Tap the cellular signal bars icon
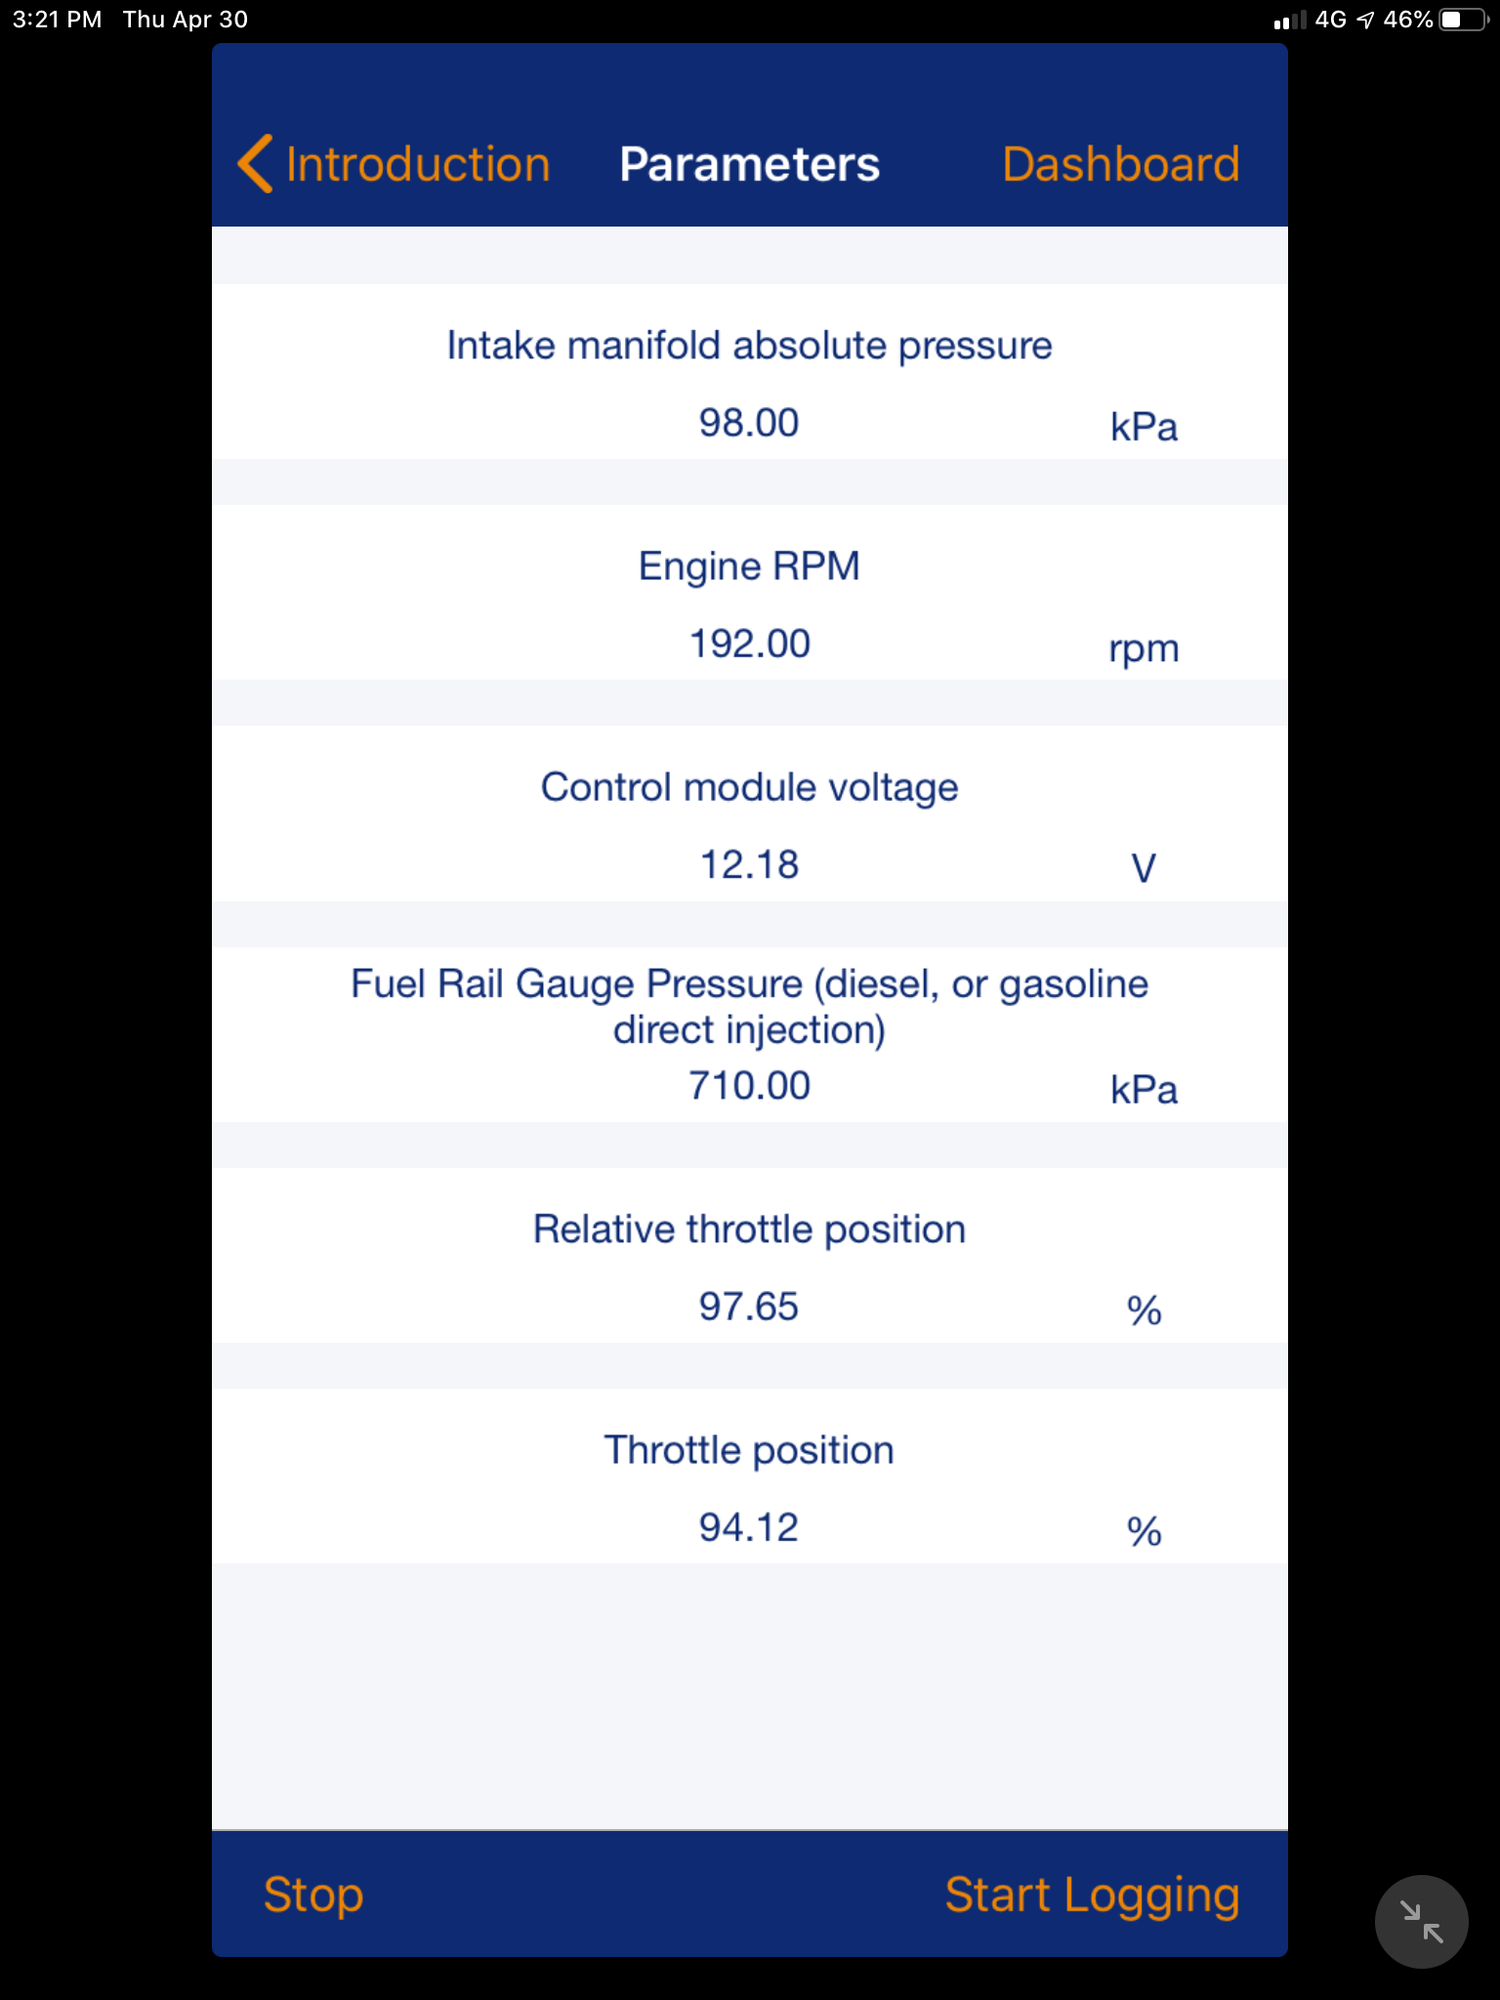1500x2000 pixels. tap(1290, 18)
